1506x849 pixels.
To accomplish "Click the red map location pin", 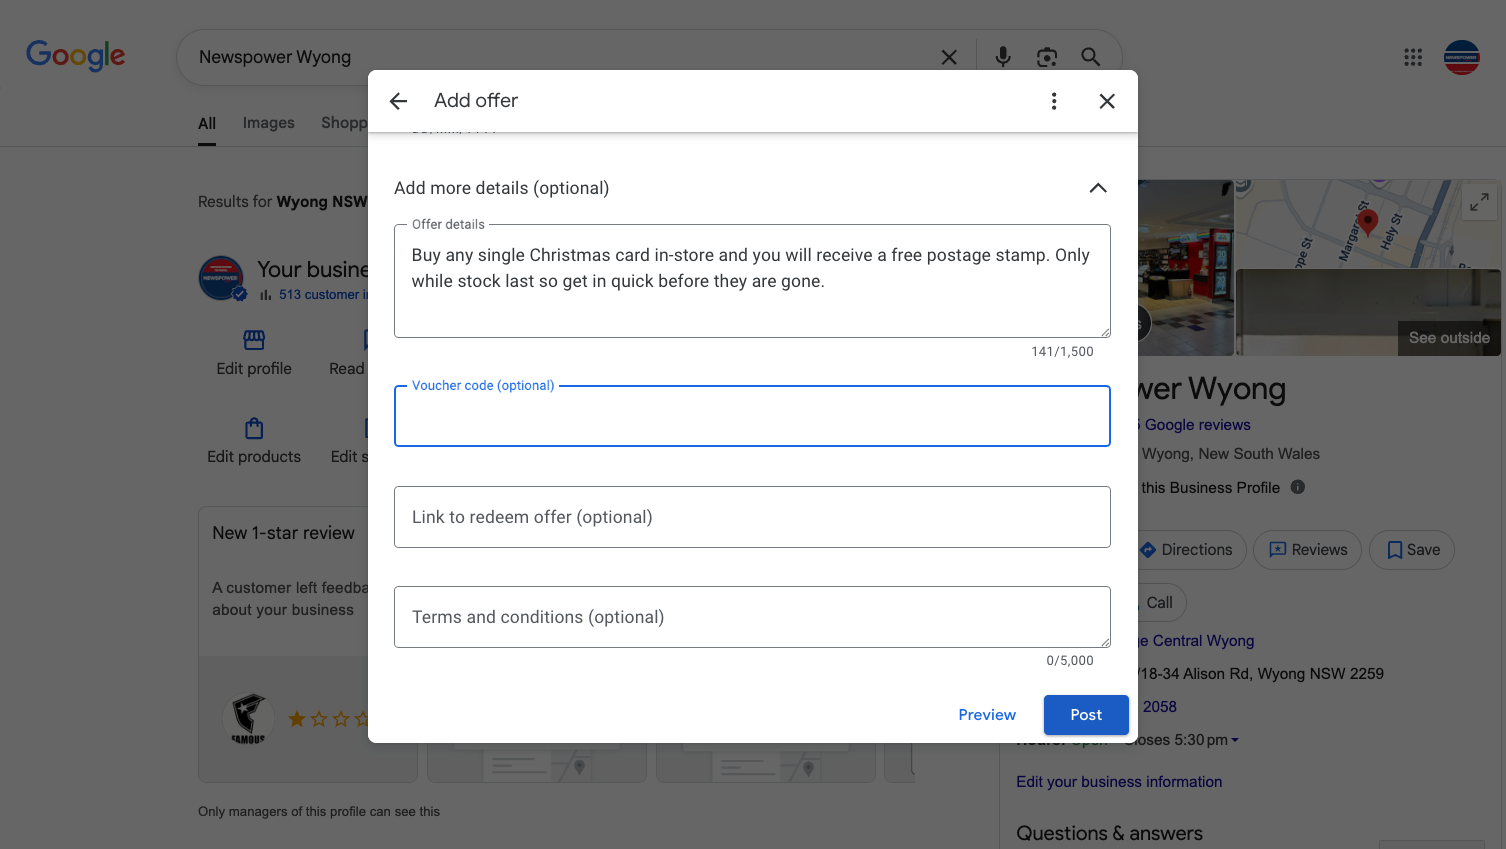I will [x=1368, y=222].
